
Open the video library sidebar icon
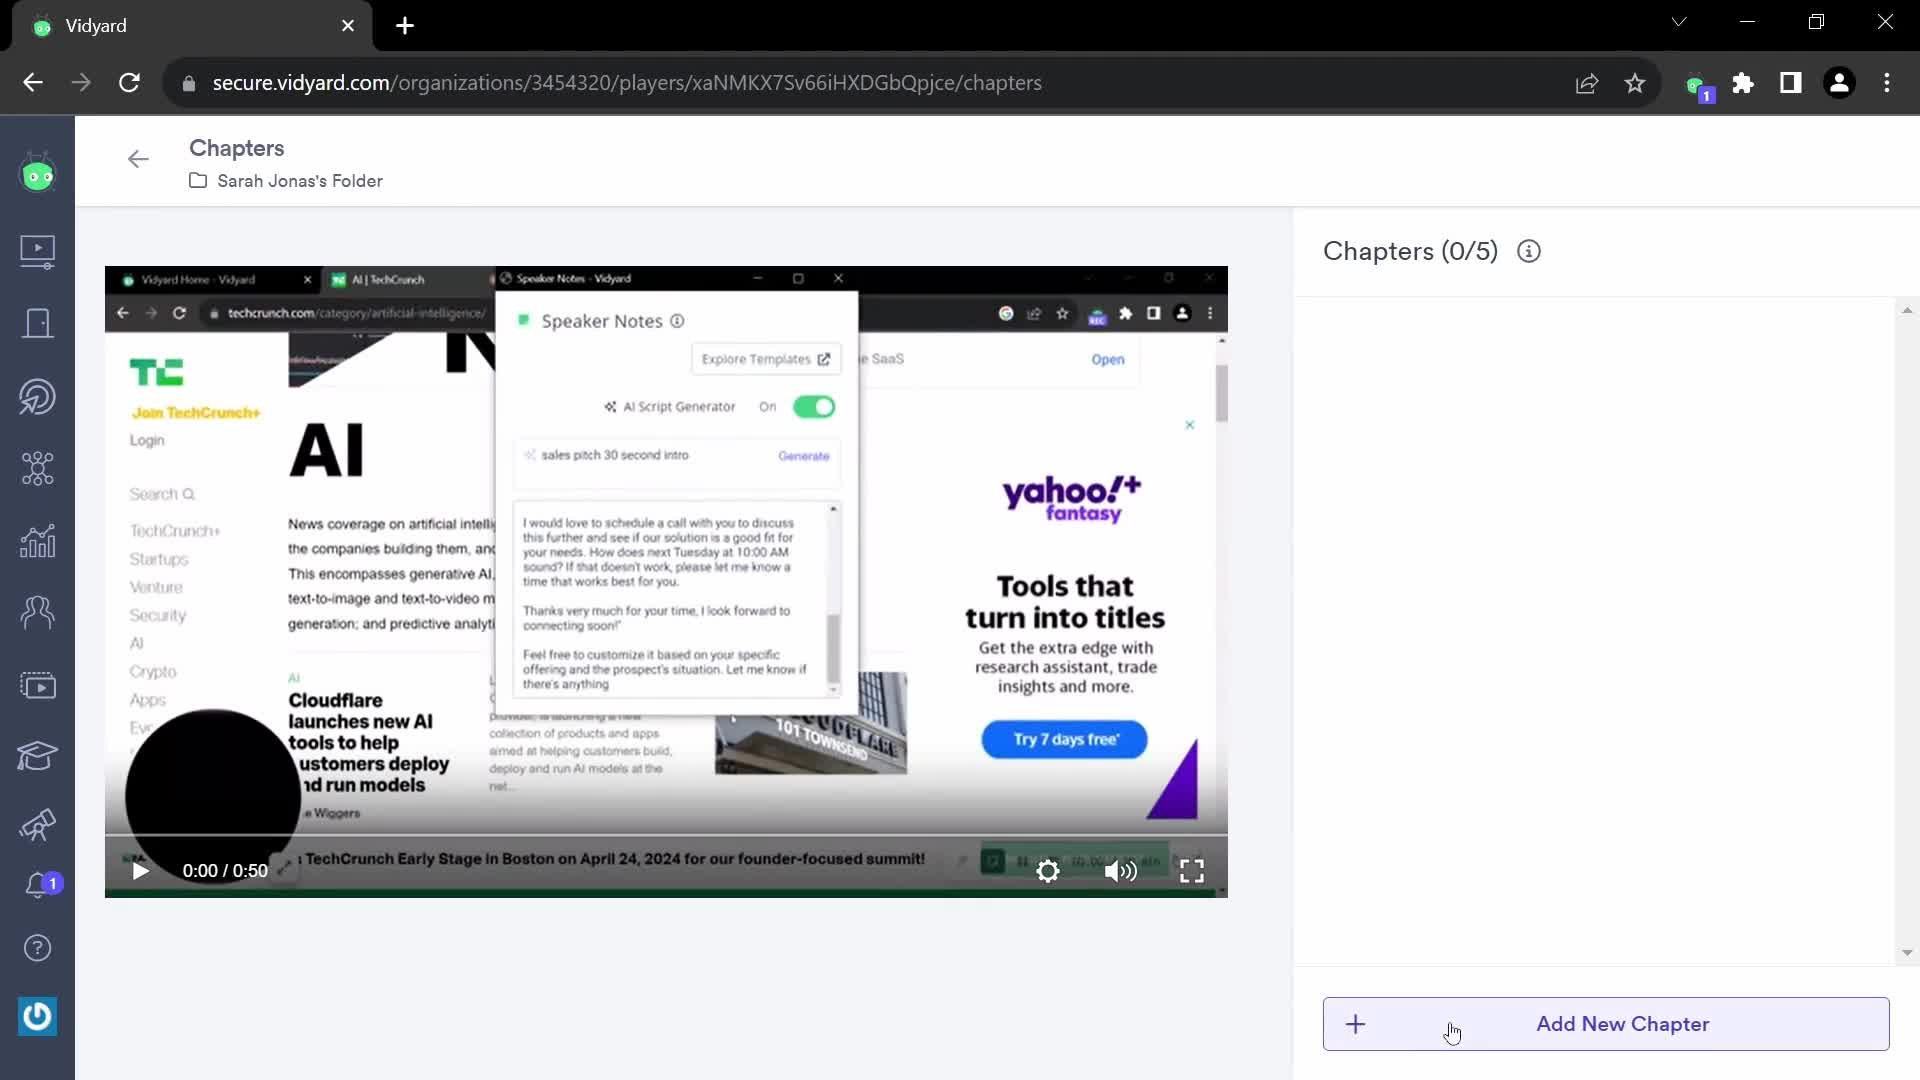click(x=37, y=251)
